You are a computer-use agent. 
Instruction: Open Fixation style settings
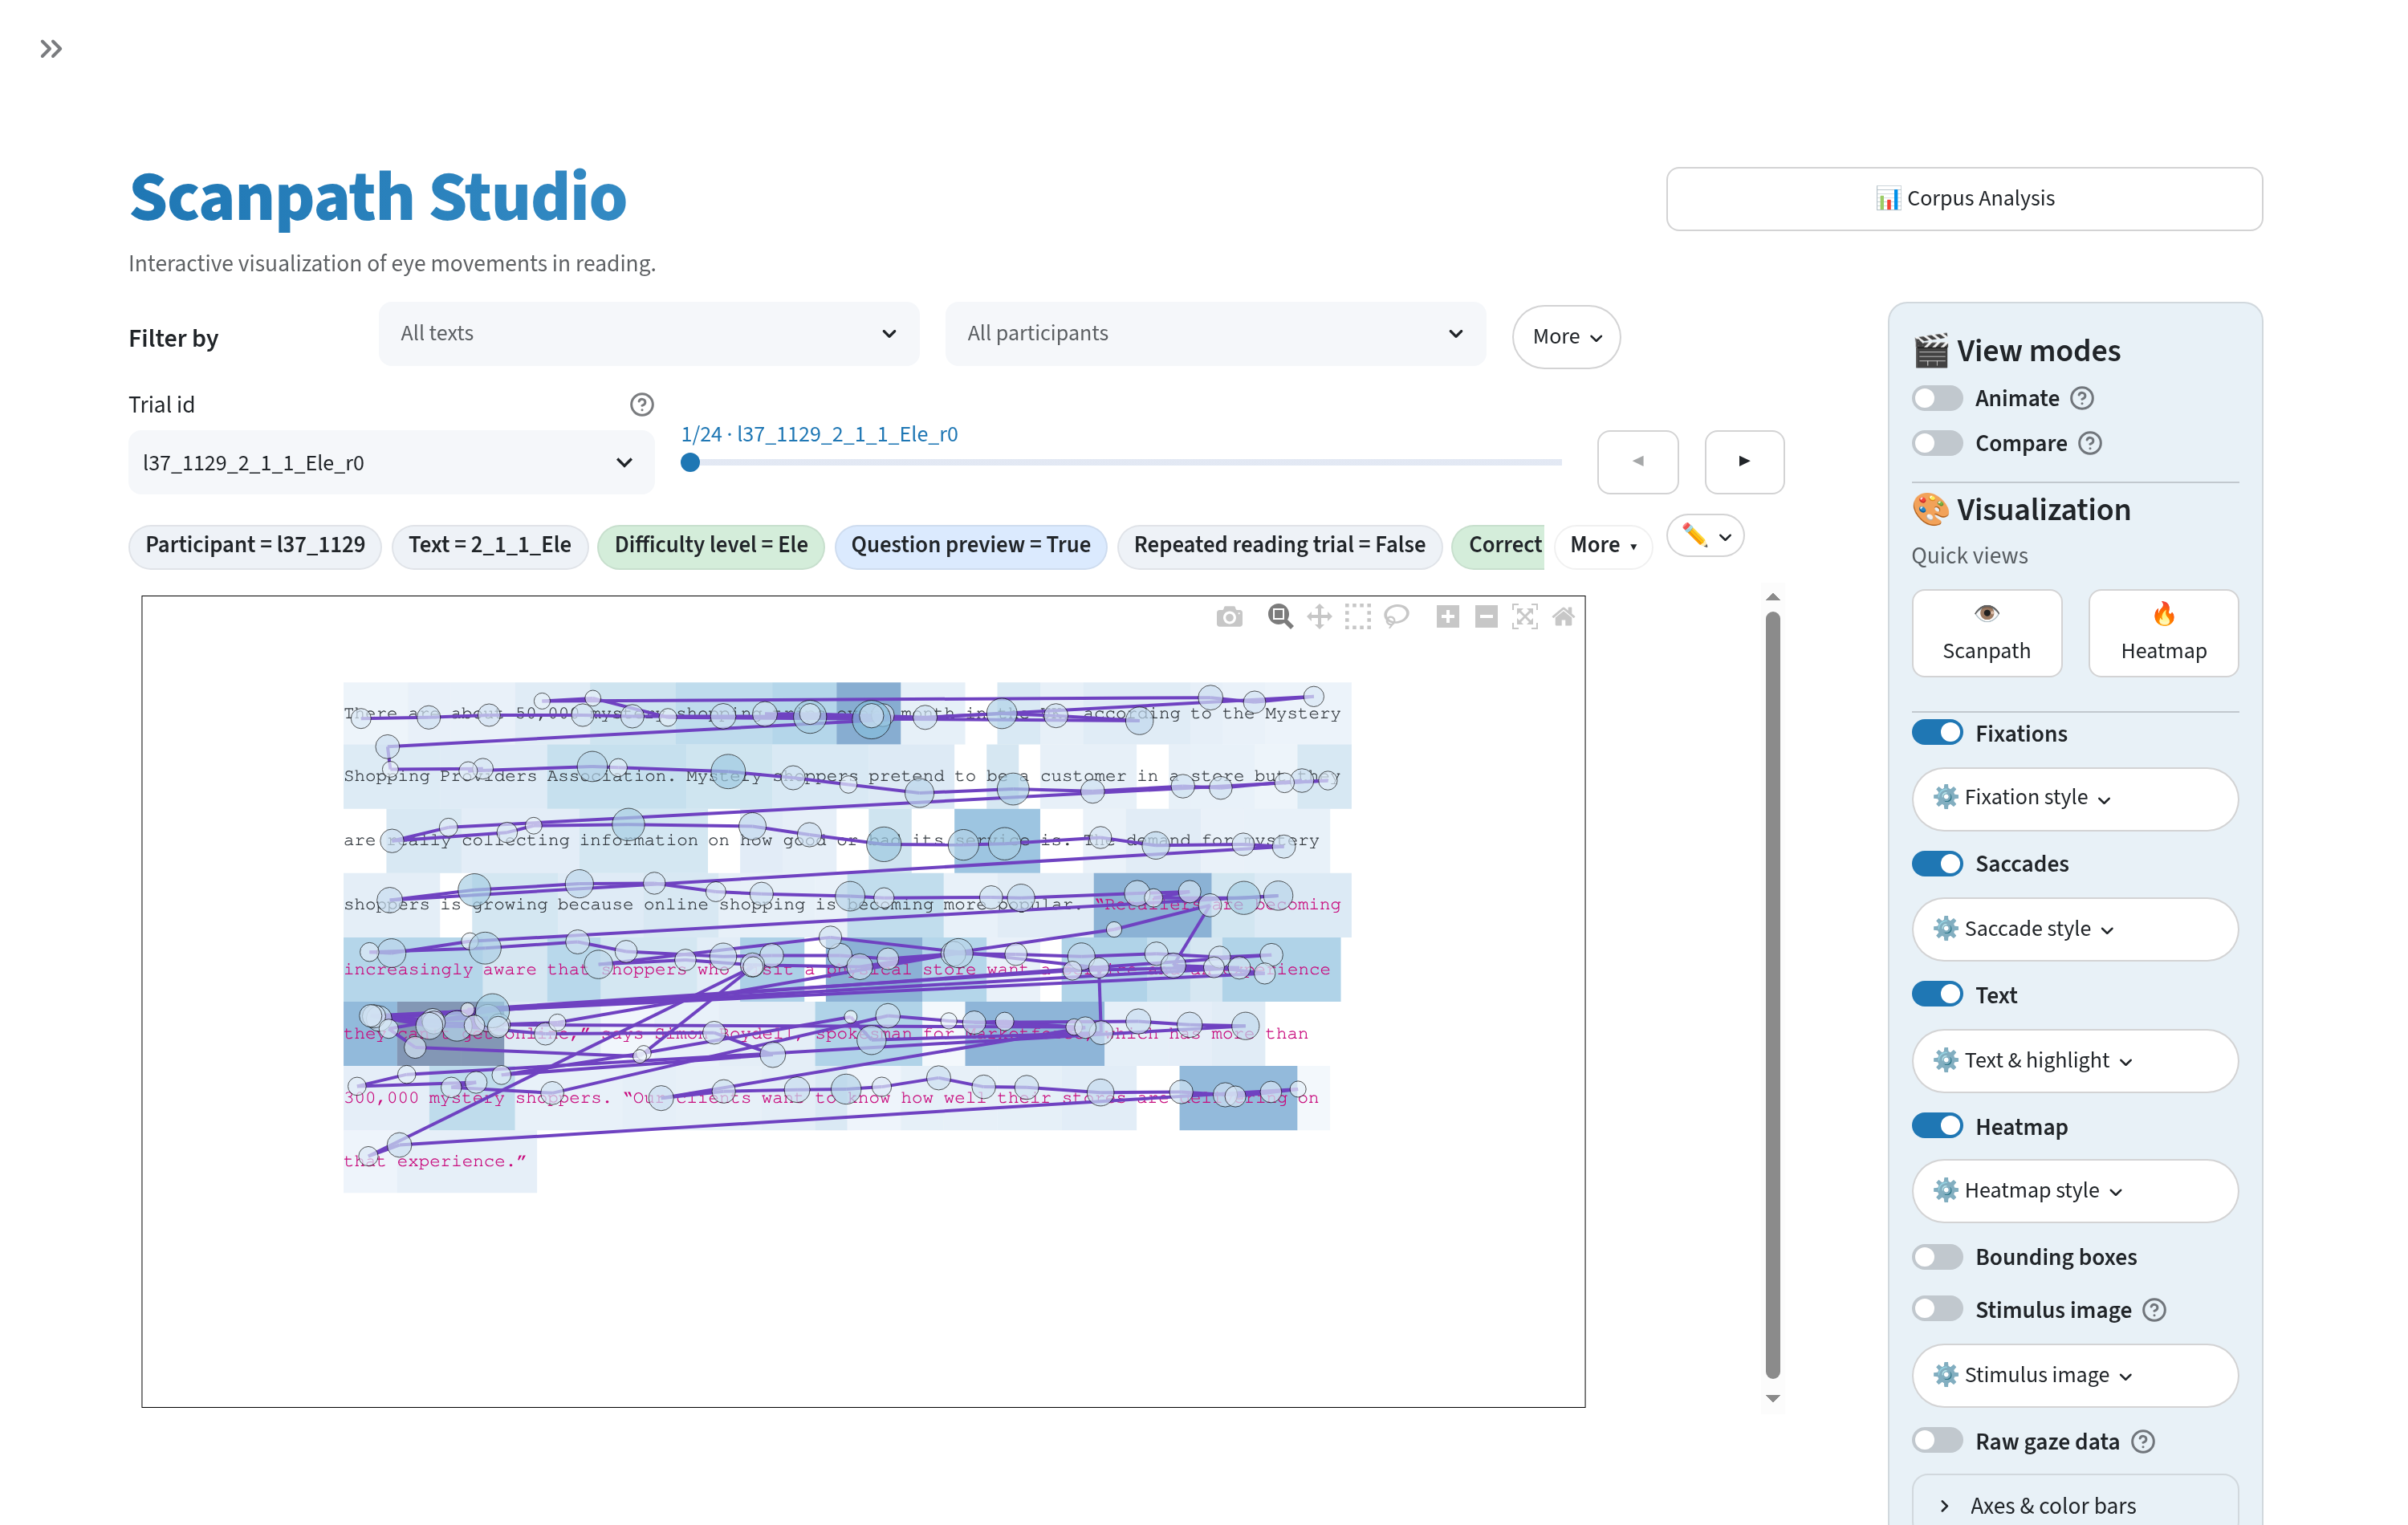(x=2074, y=798)
